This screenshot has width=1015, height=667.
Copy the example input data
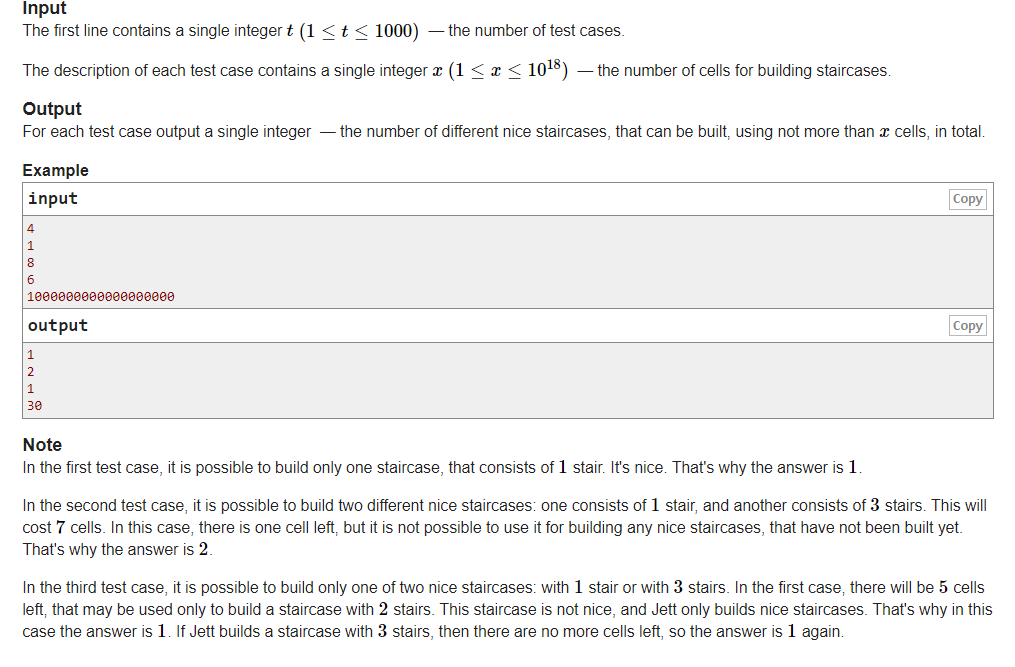click(967, 199)
